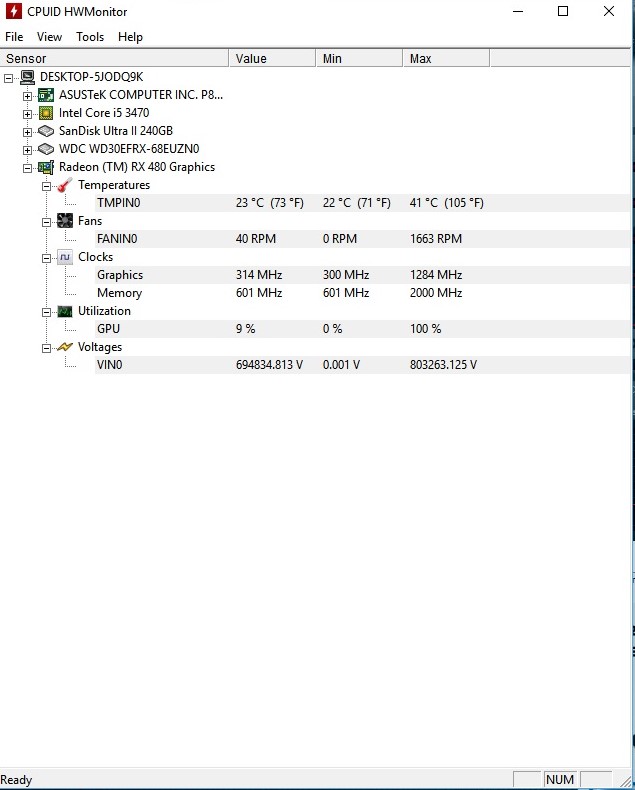The image size is (635, 790).
Task: Collapse the Radeon RX 480 Graphics node
Action: click(x=27, y=168)
